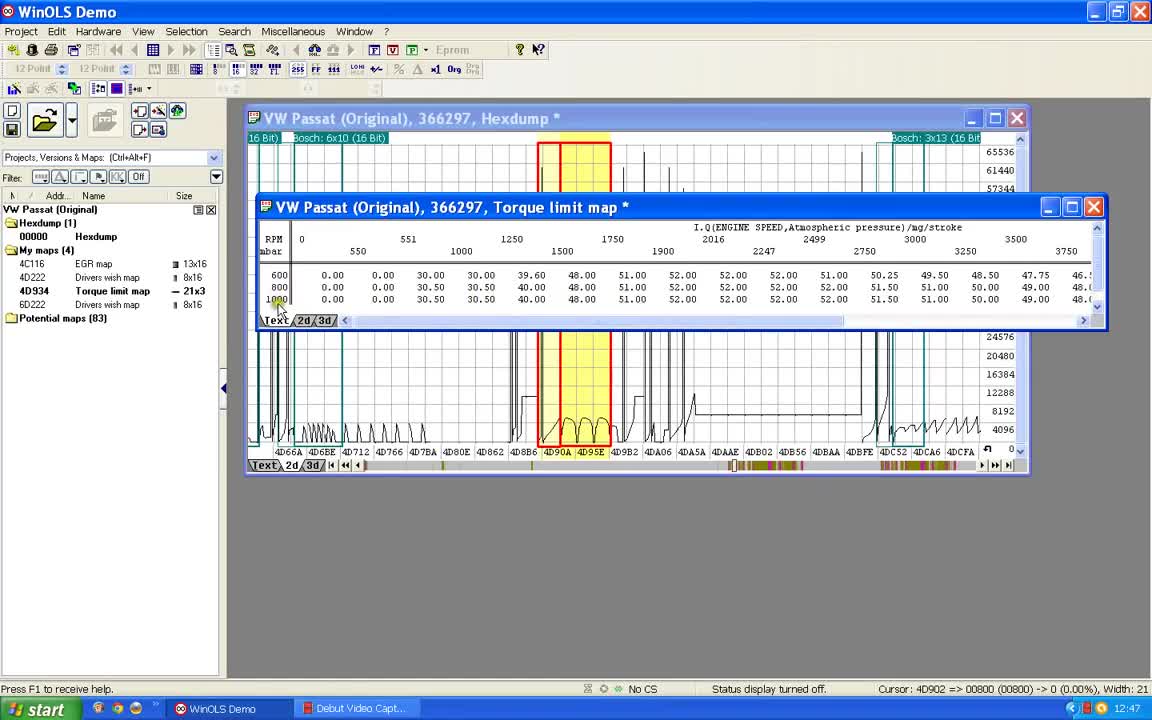Jump to next map with double-right arrow
The height and width of the screenshot is (720, 1152).
click(189, 50)
